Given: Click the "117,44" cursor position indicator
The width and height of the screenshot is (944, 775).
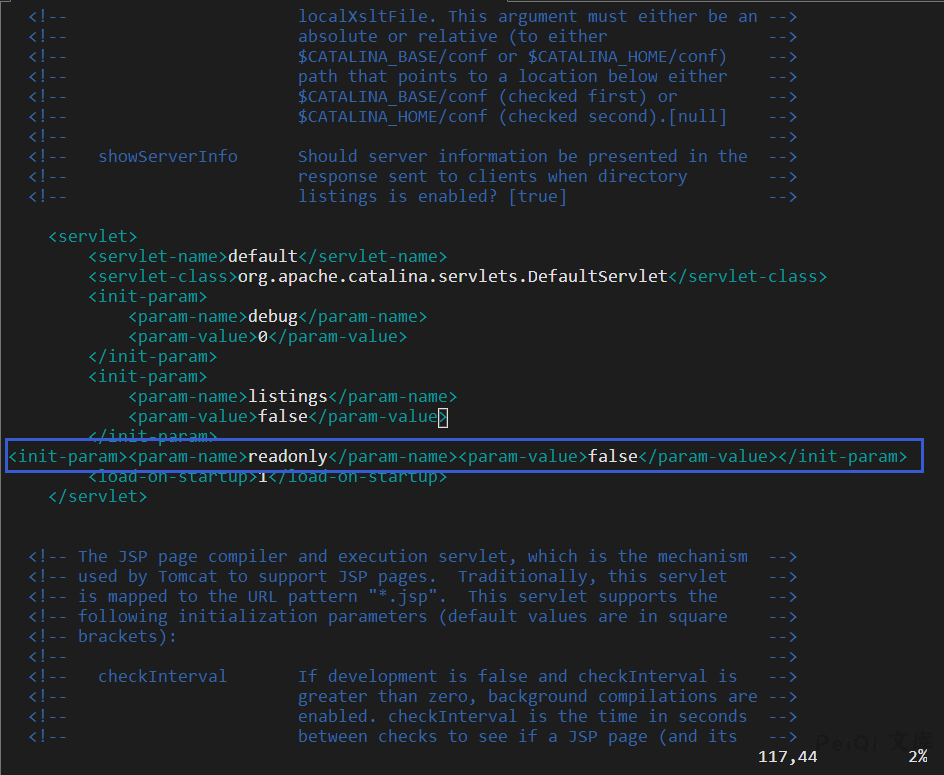Looking at the screenshot, I should click(x=787, y=757).
